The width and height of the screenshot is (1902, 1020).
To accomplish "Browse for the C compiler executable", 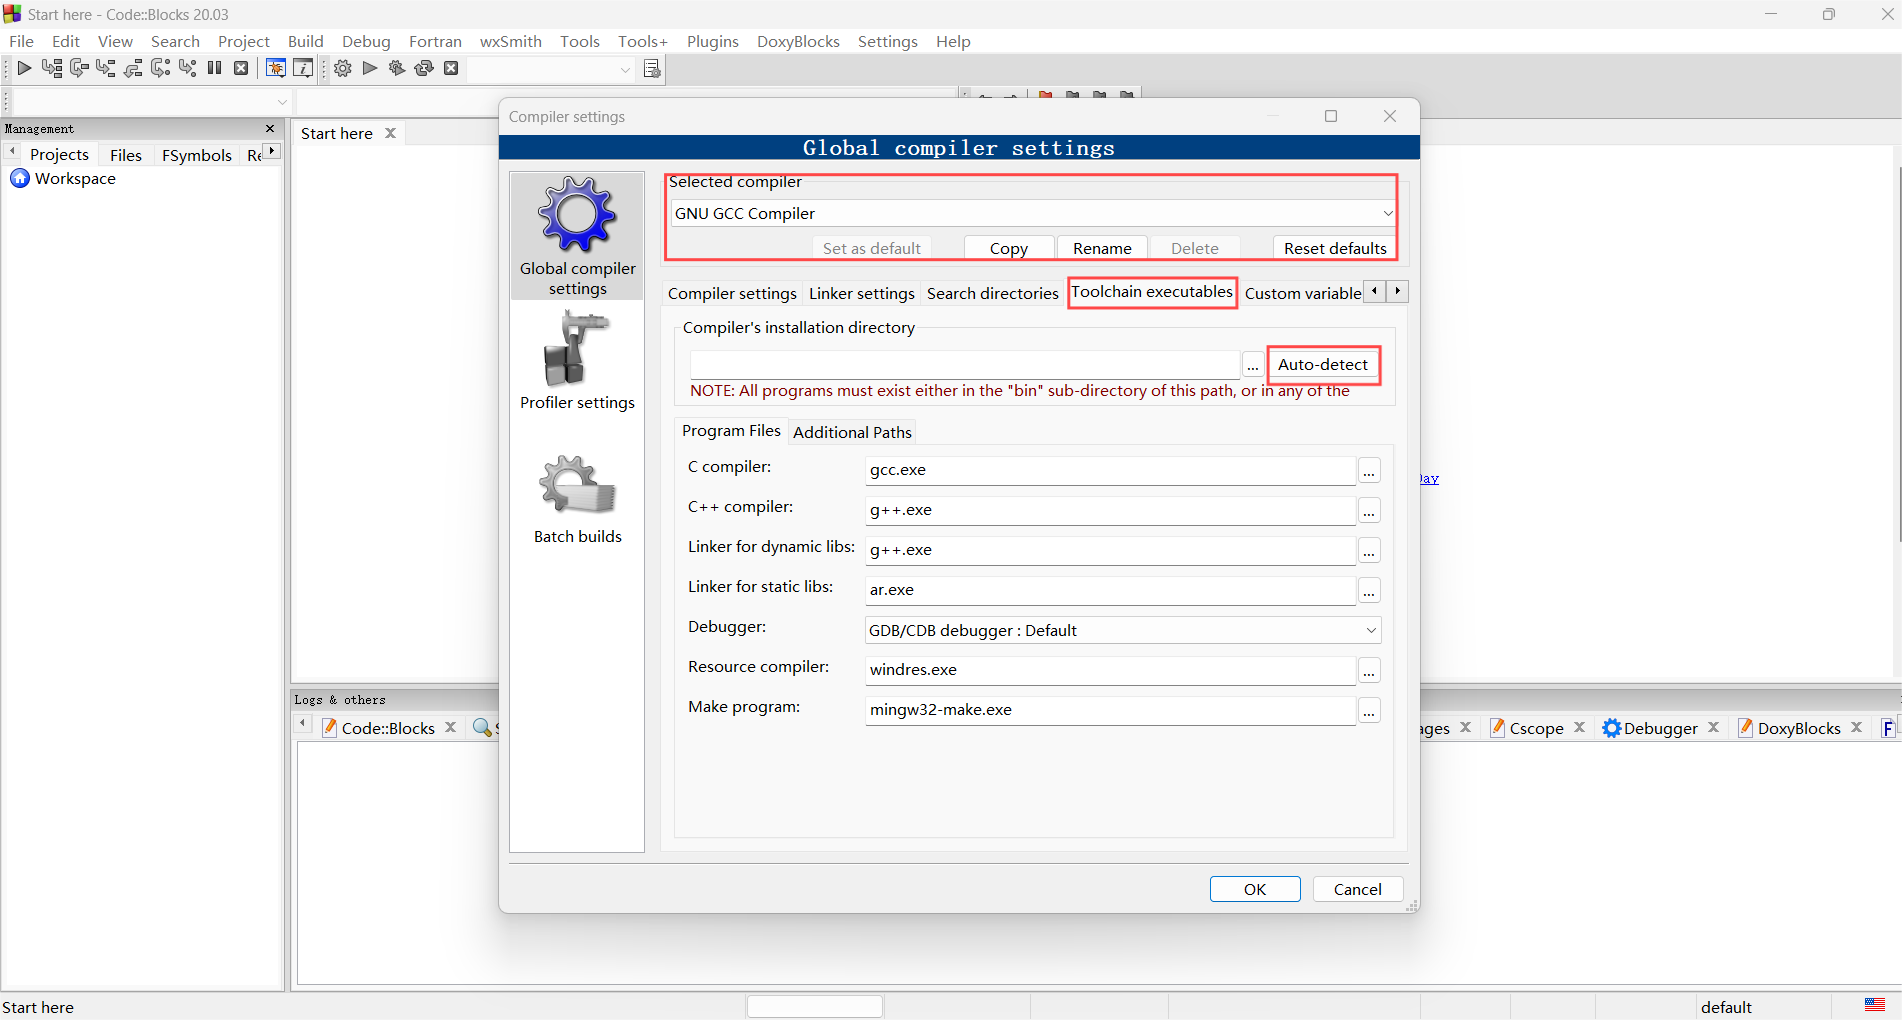I will pyautogui.click(x=1369, y=470).
